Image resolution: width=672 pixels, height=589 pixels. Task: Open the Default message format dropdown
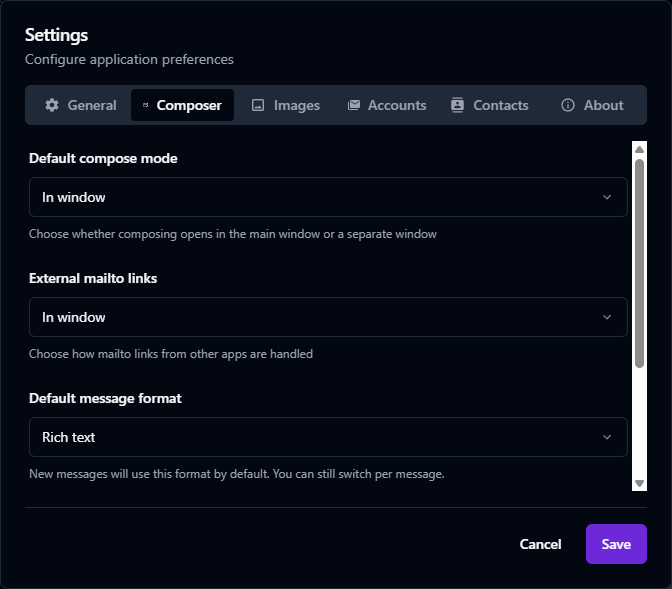click(x=328, y=437)
